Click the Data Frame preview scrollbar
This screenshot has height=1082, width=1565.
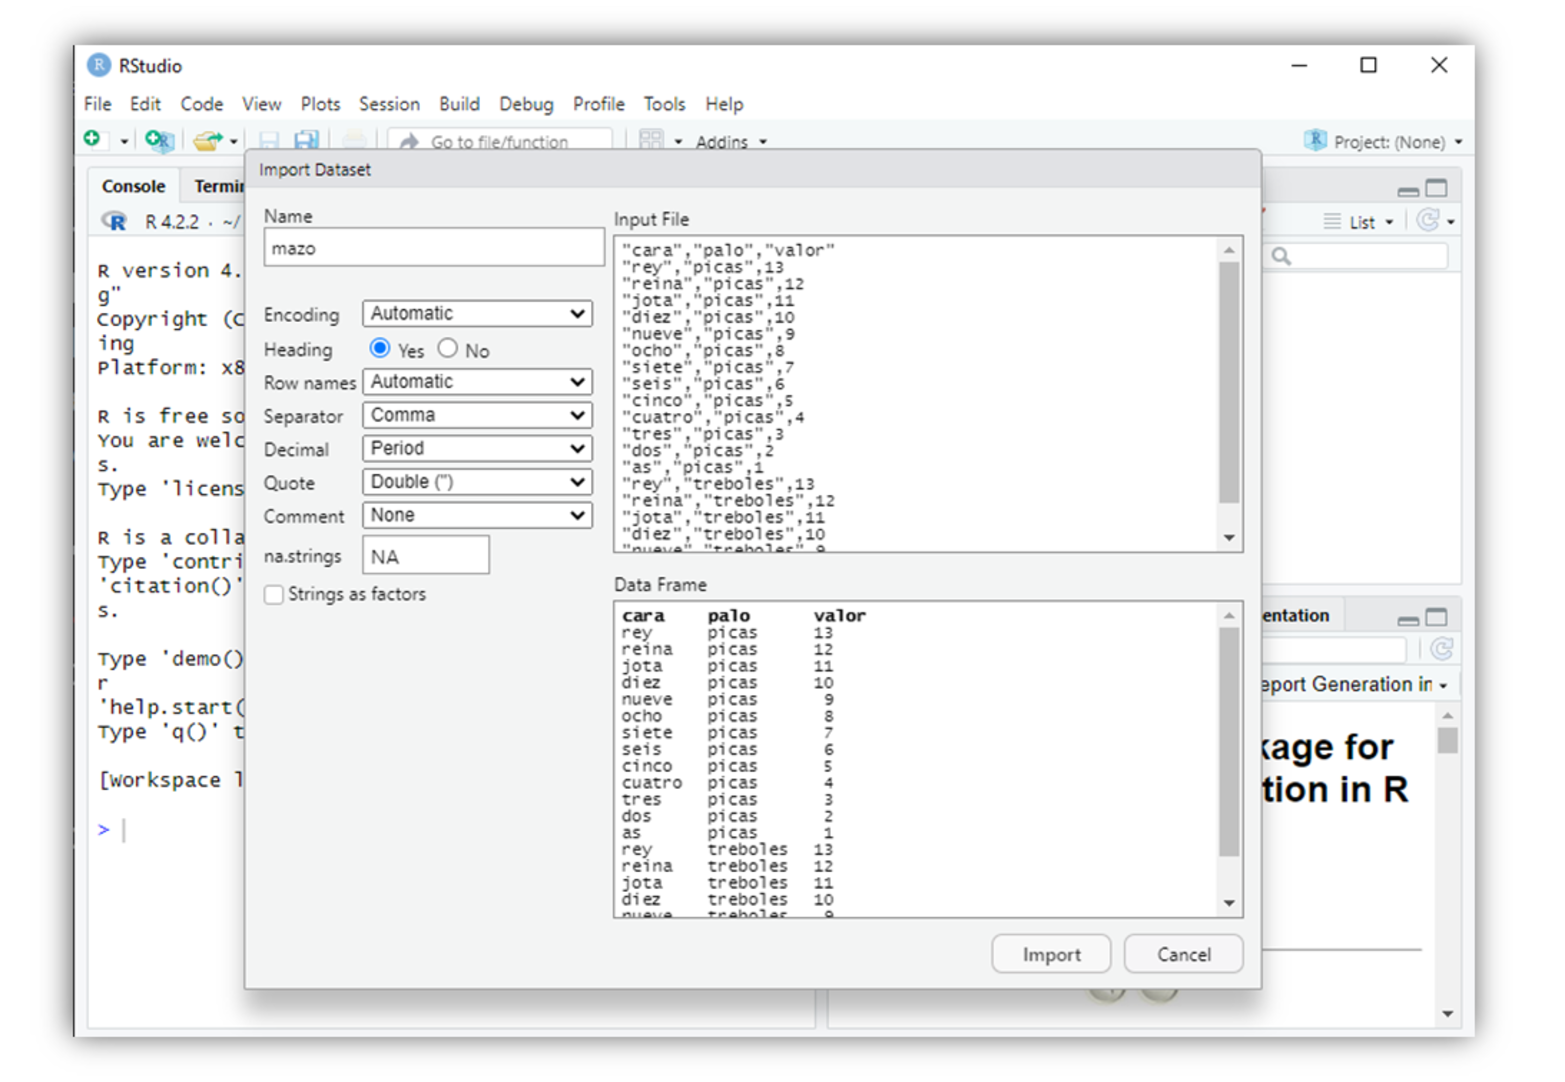1229,740
